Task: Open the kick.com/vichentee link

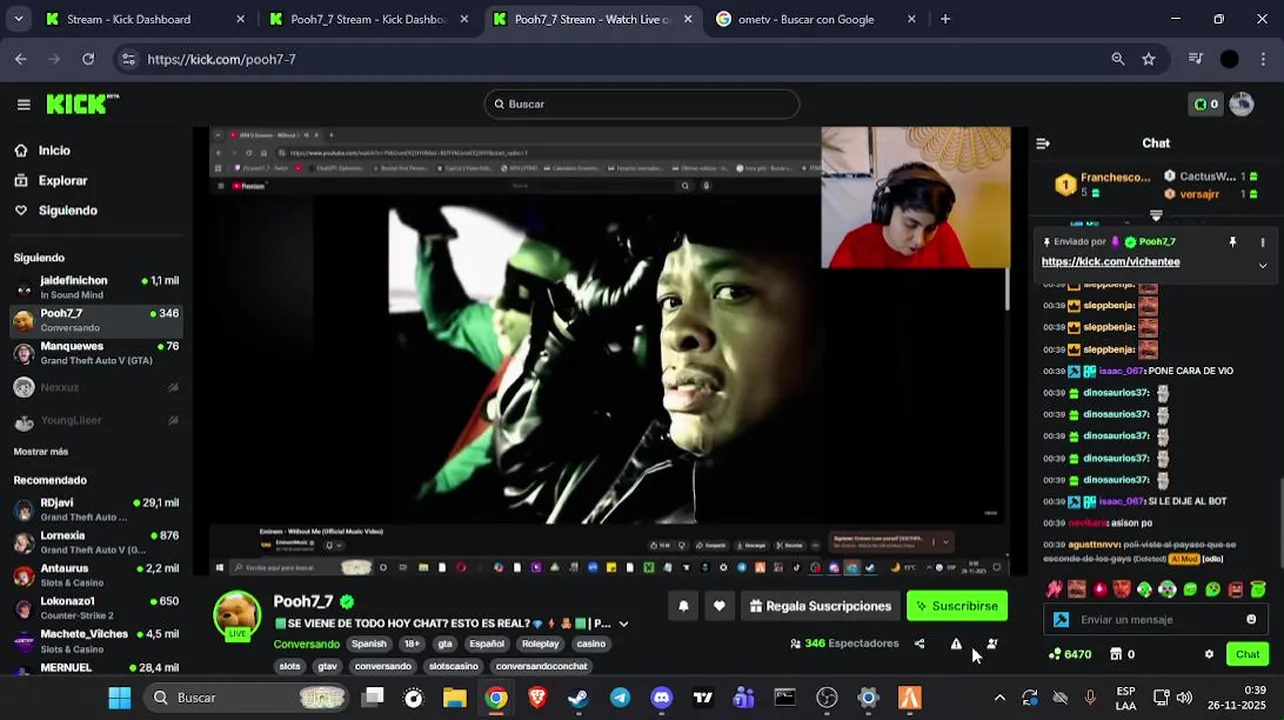Action: (1110, 262)
